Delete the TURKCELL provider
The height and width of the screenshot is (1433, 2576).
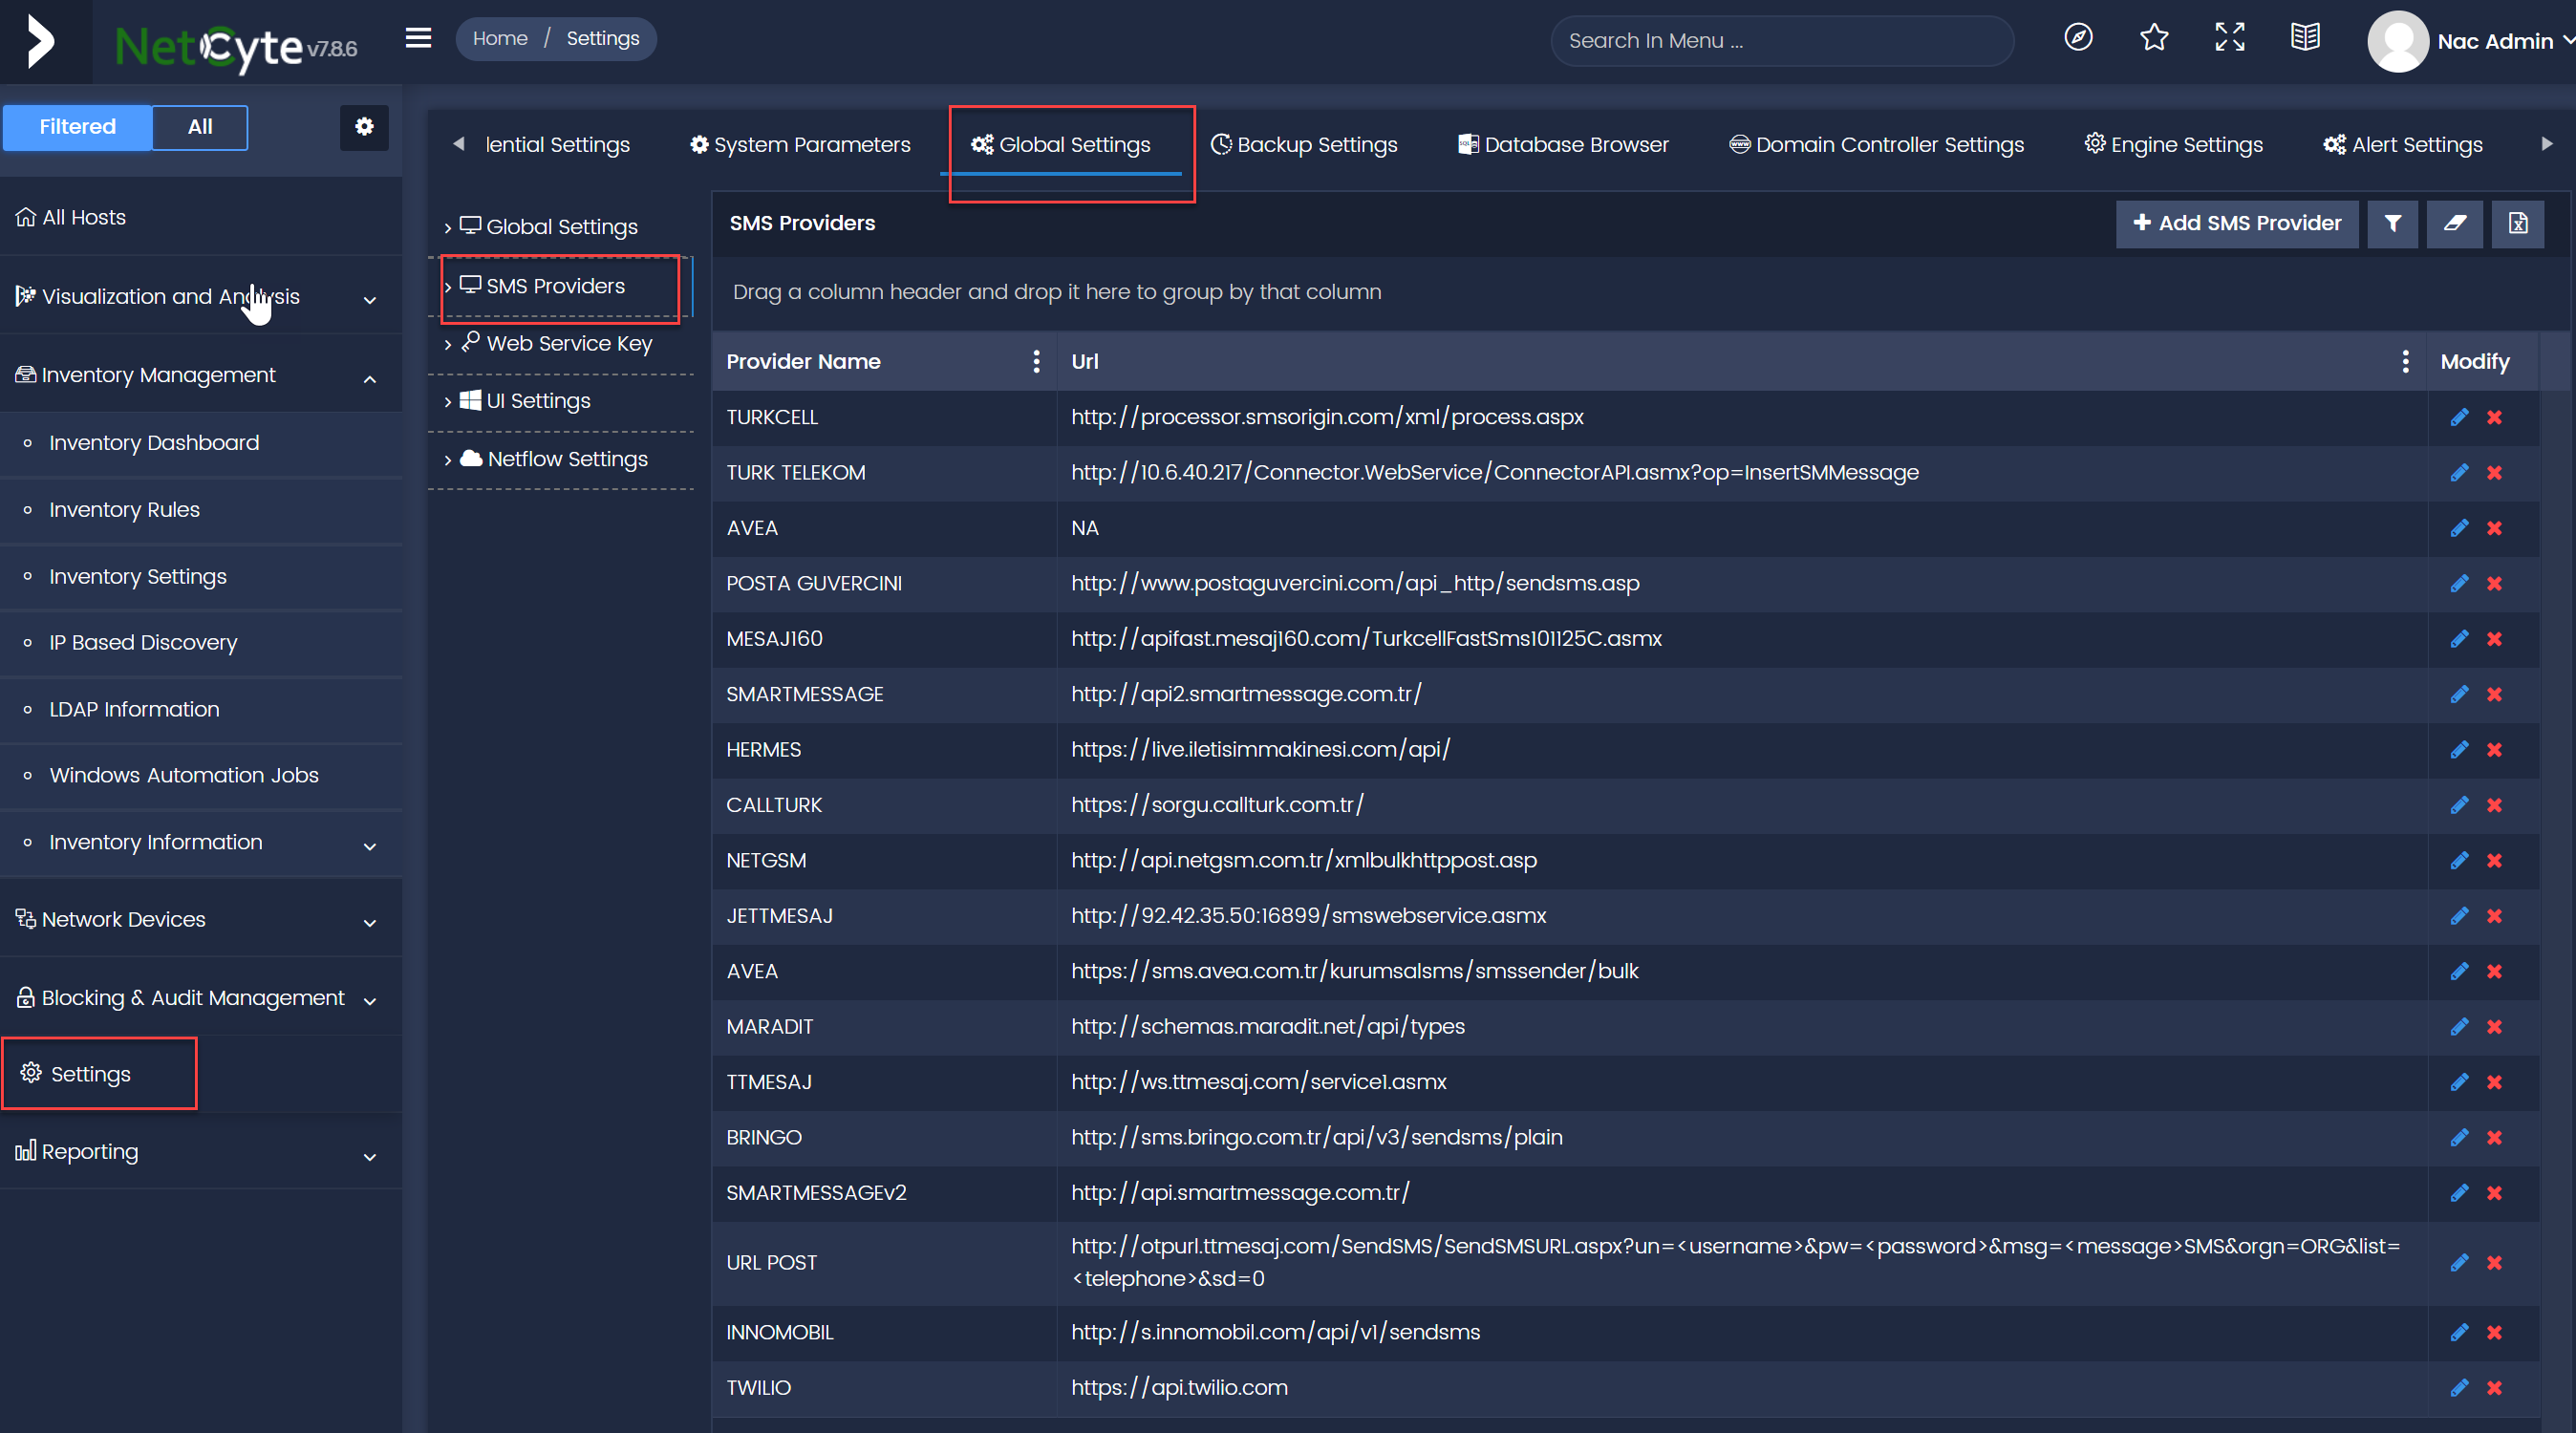point(2494,417)
